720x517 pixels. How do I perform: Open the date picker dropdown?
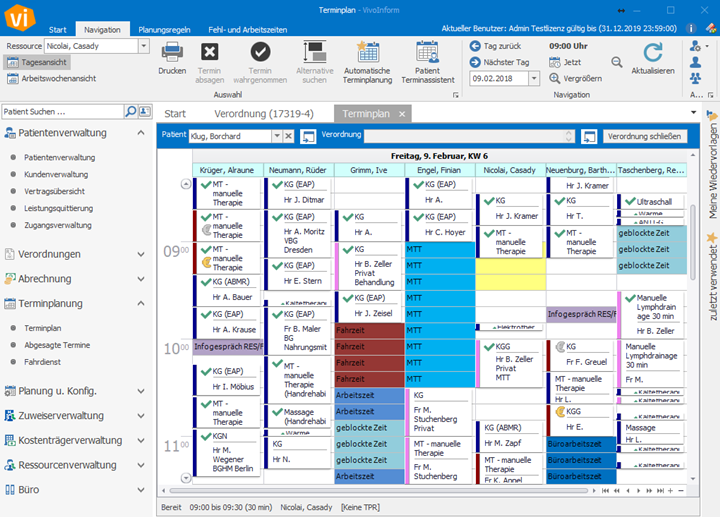tap(534, 79)
